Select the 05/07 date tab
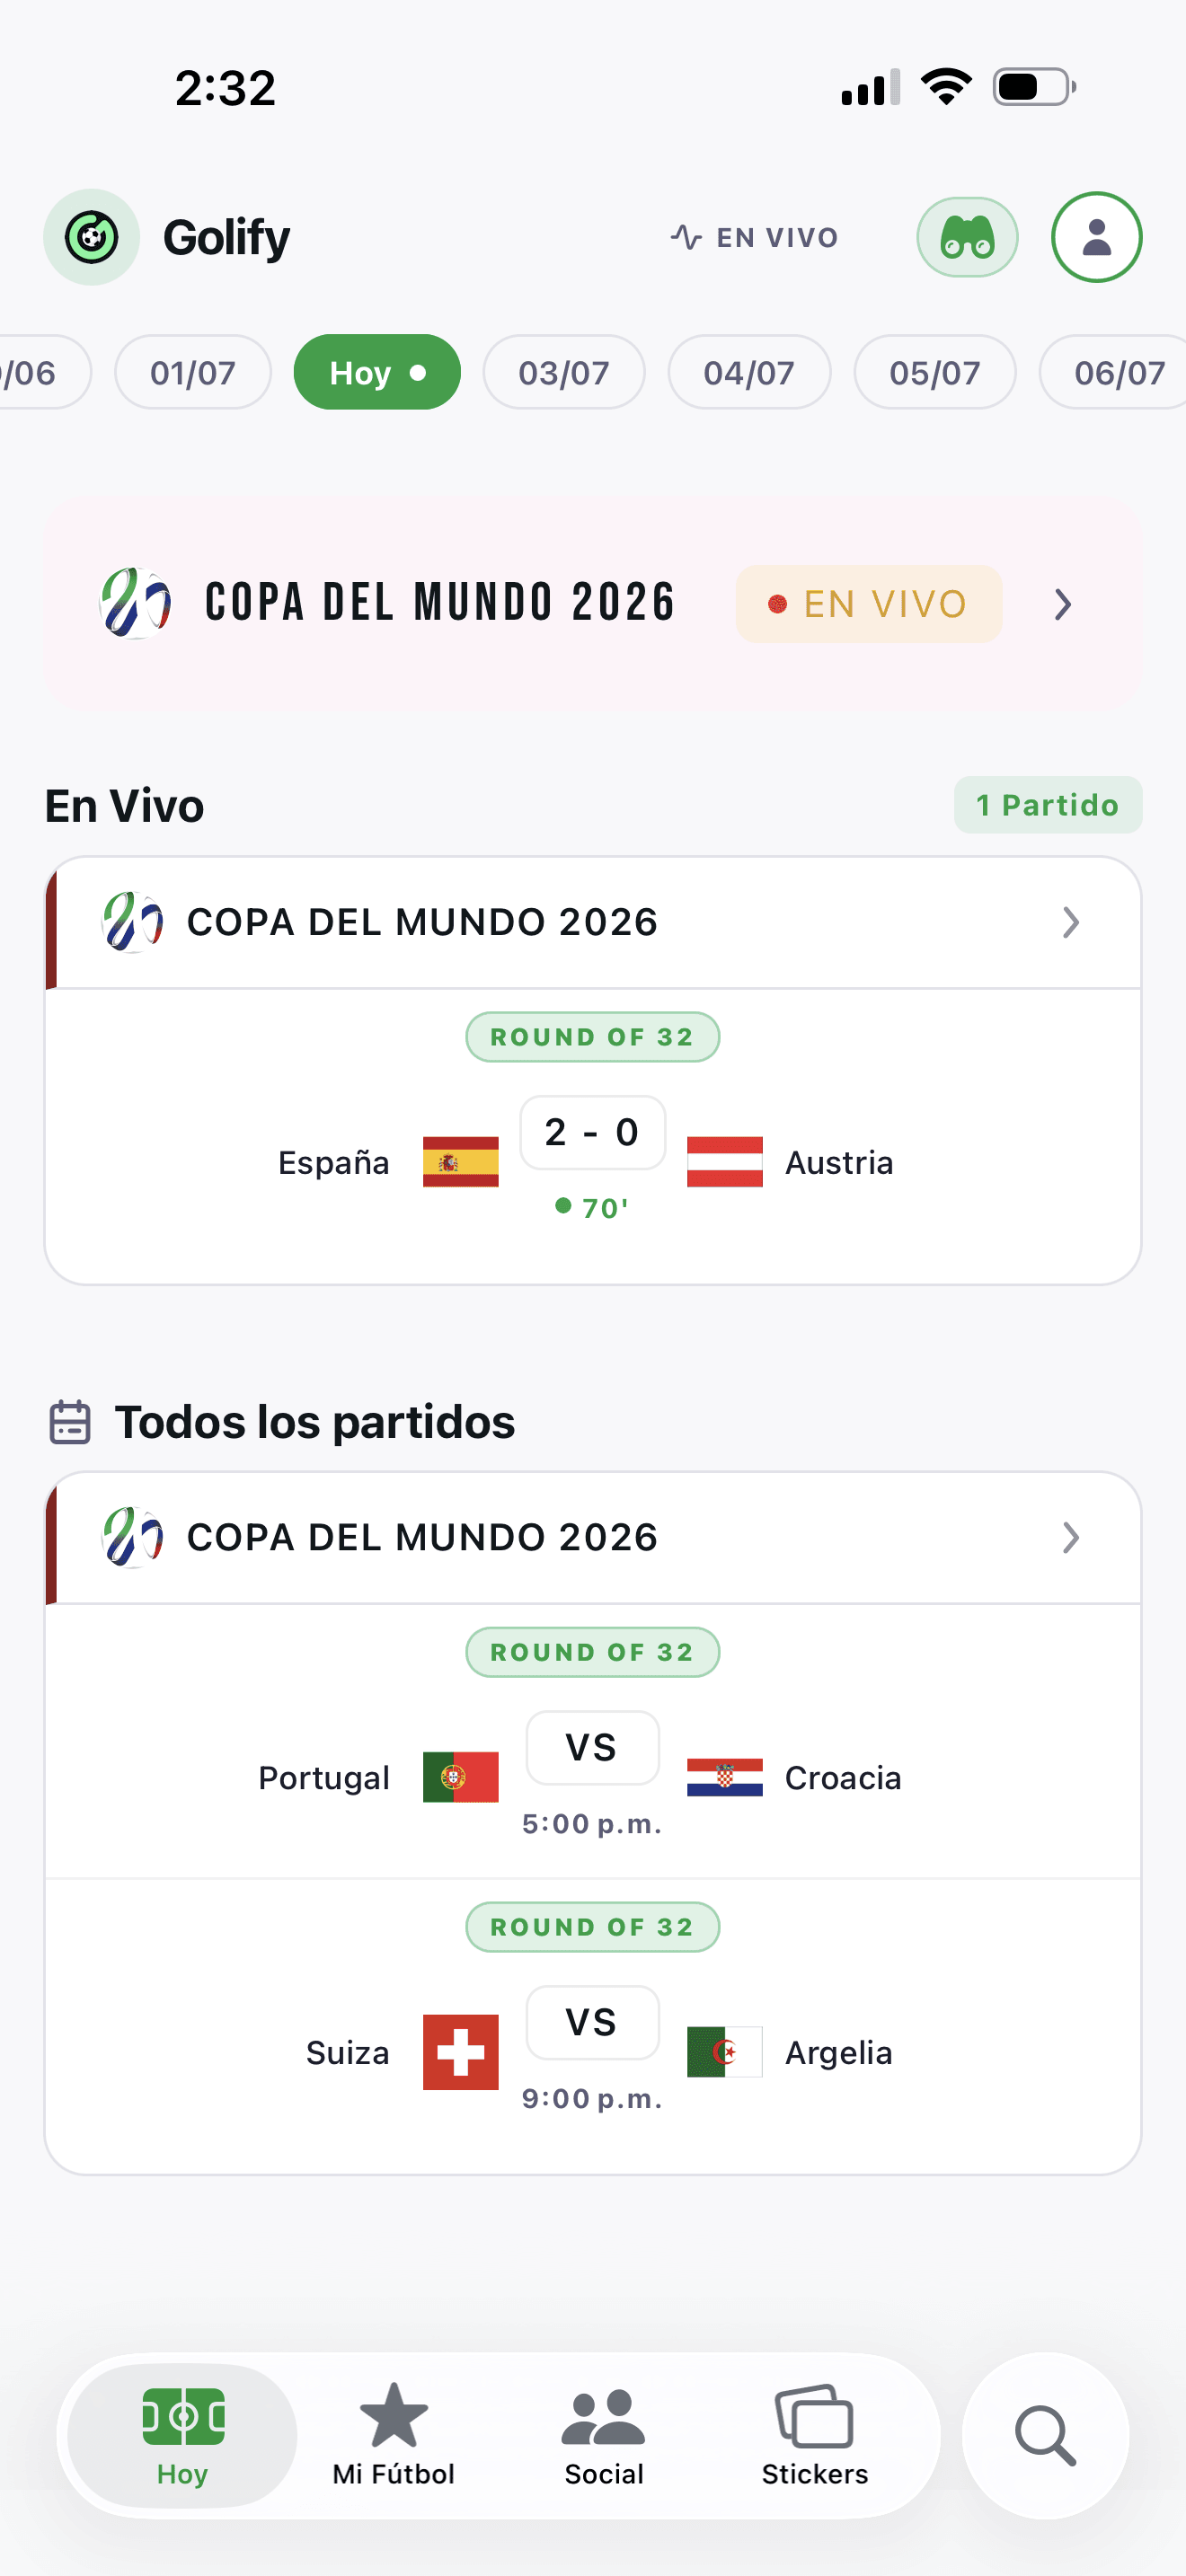This screenshot has width=1186, height=2576. [935, 372]
